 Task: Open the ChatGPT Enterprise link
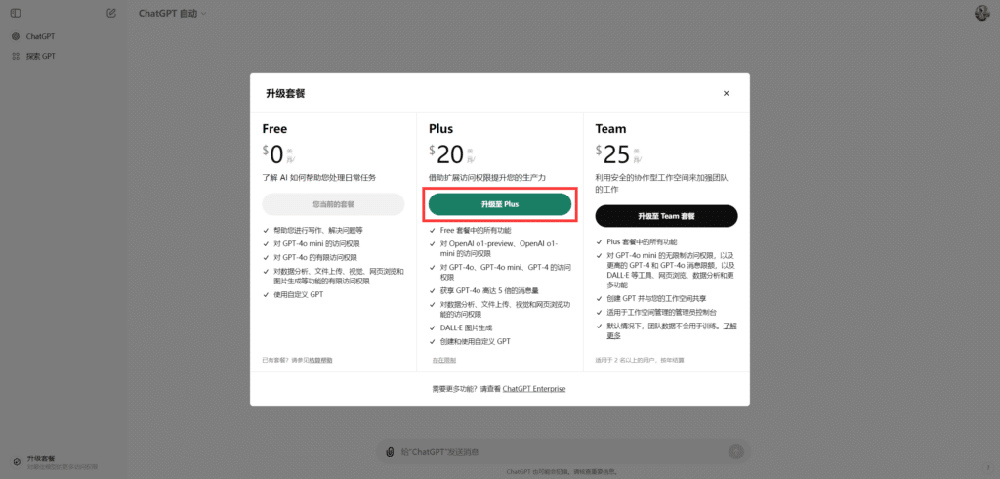(534, 388)
